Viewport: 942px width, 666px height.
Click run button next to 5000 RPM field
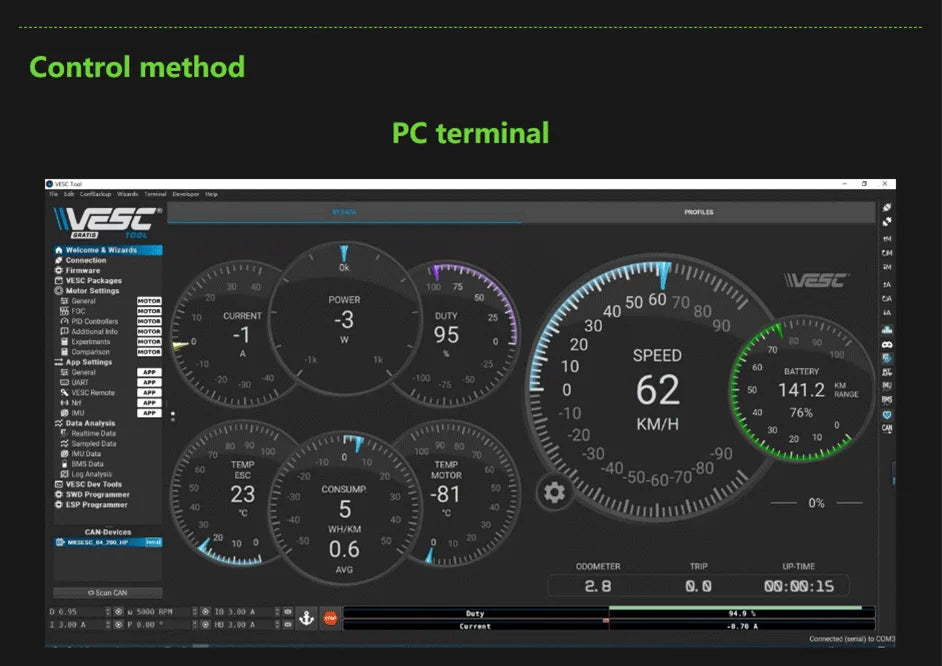tap(204, 611)
